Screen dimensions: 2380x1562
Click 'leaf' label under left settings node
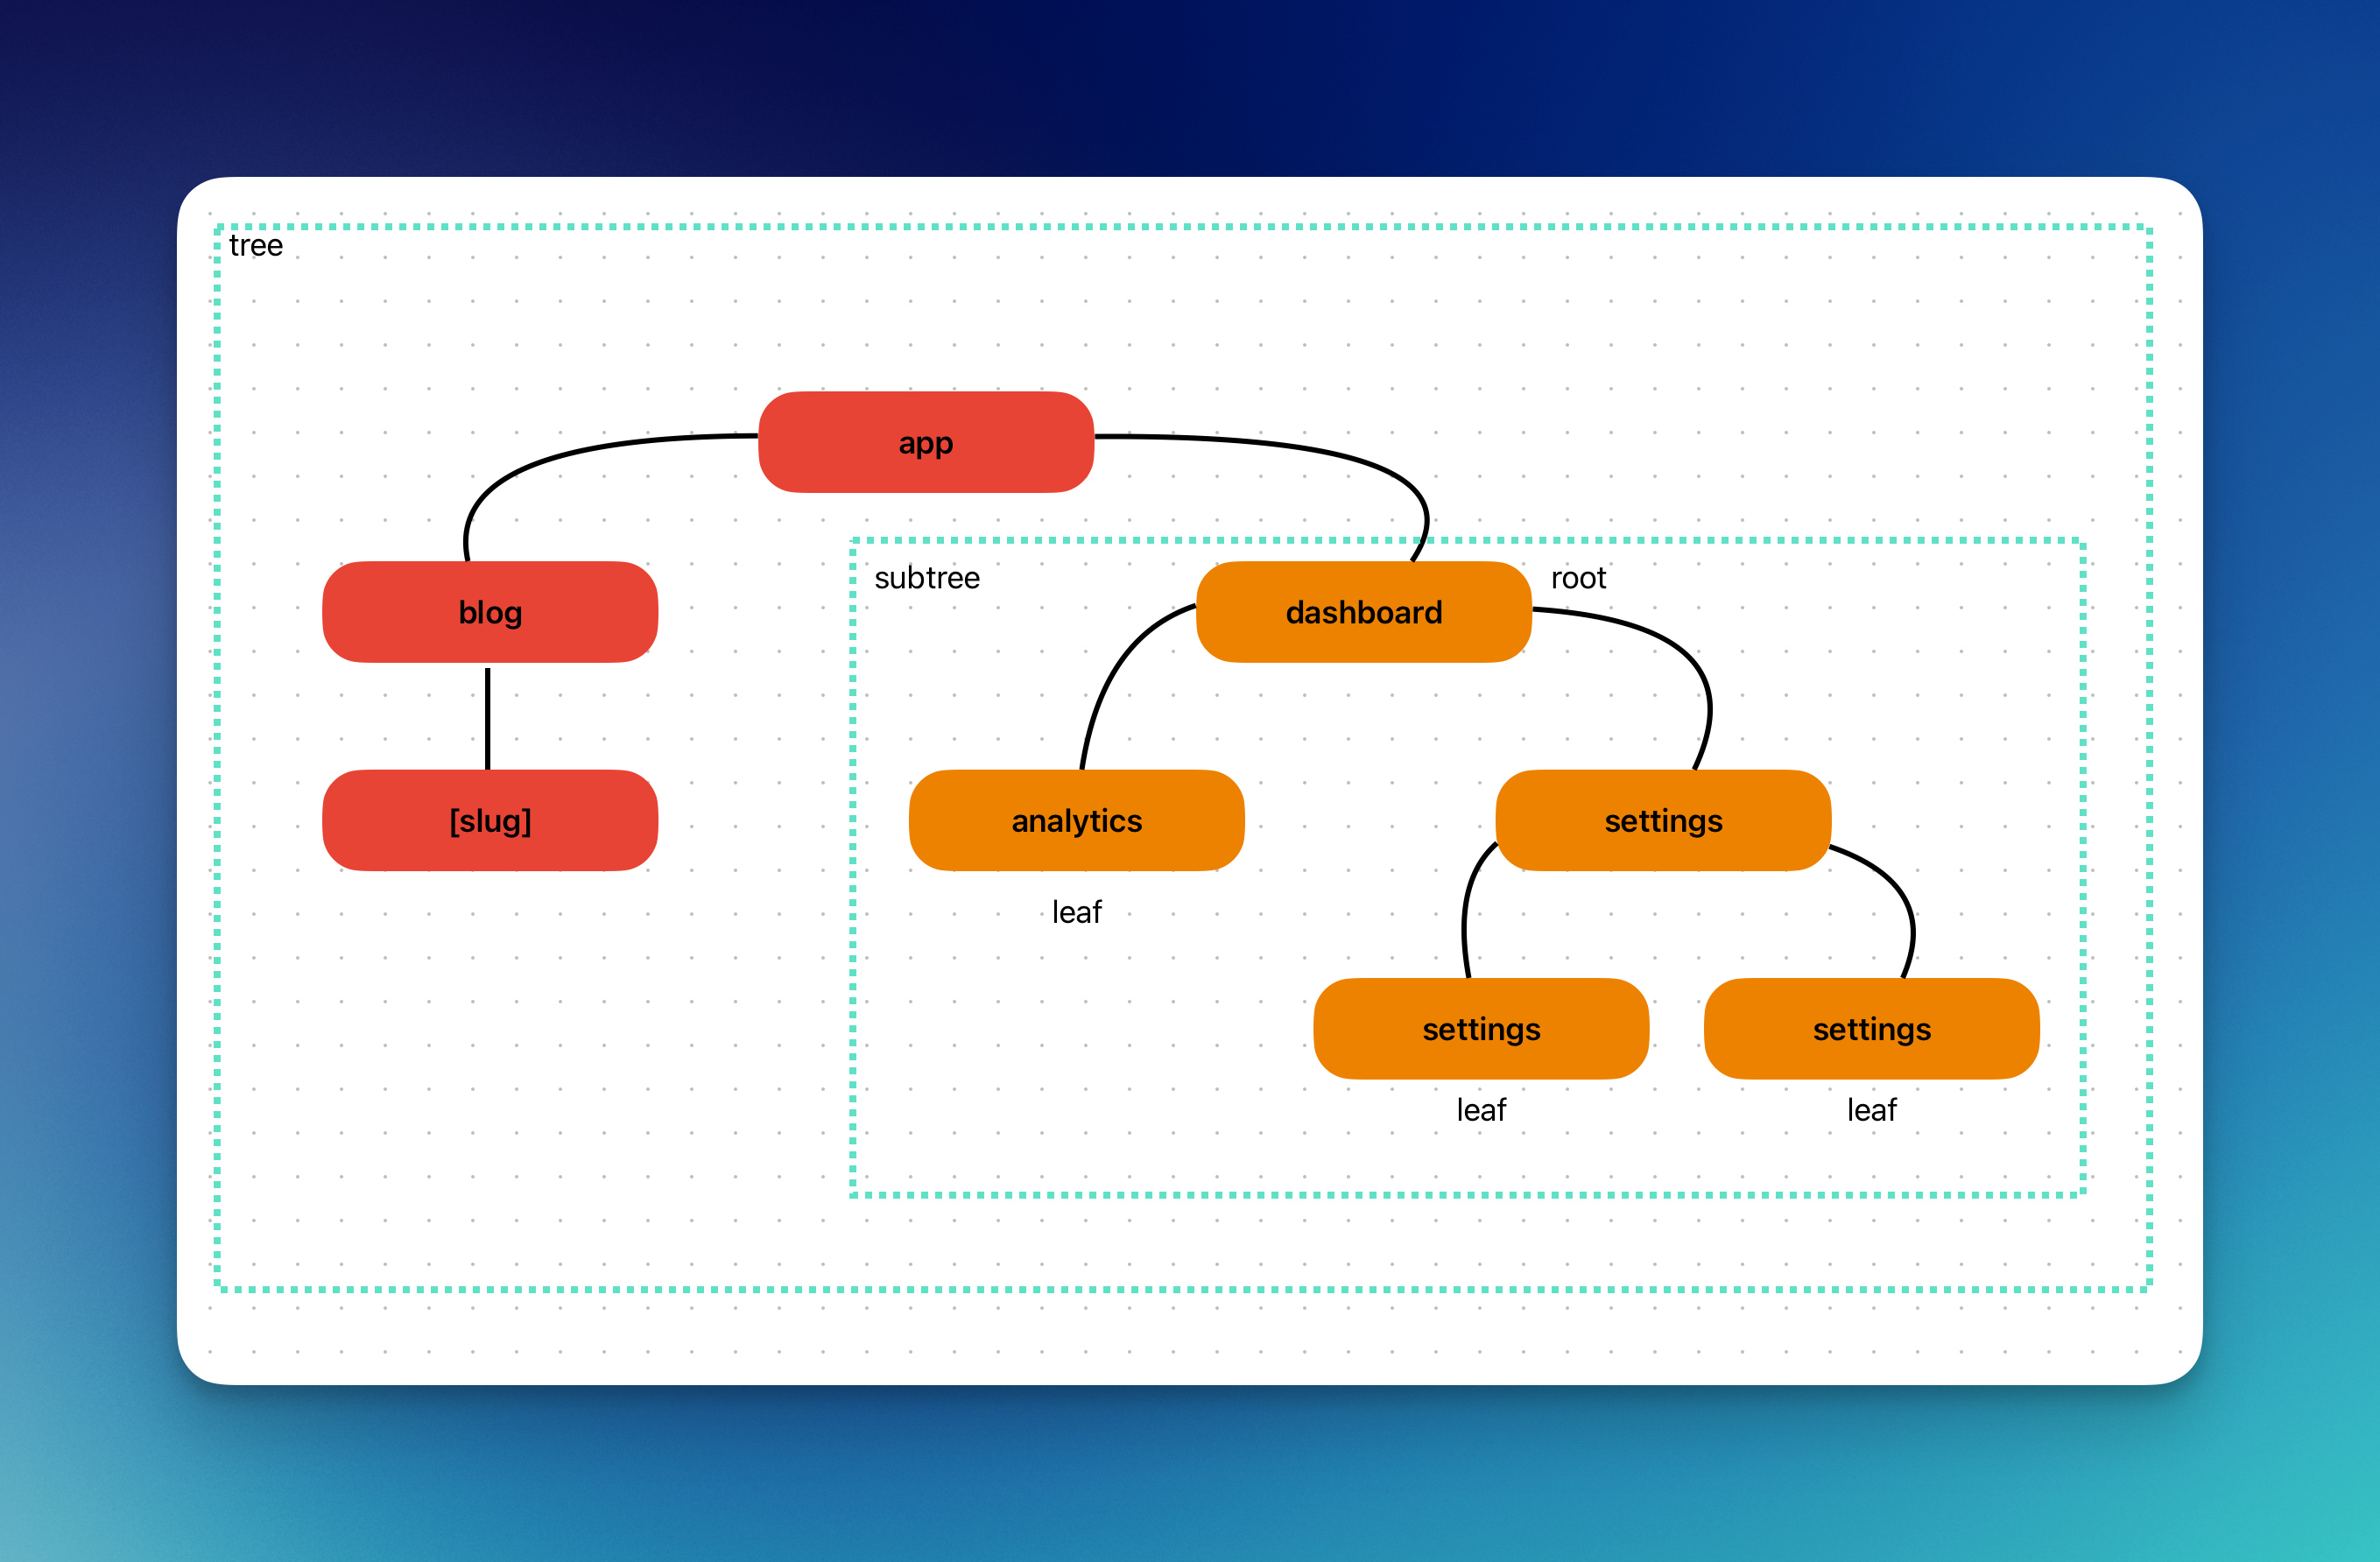[1480, 1110]
